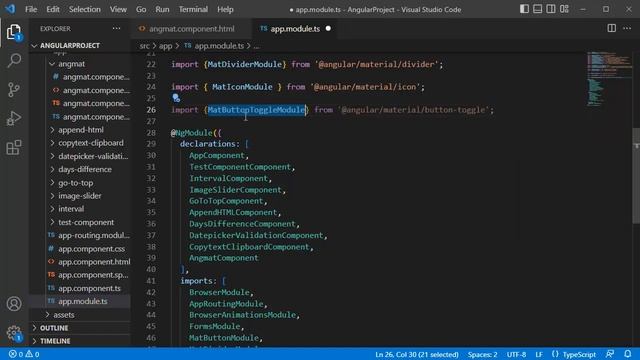Viewport: 640px width, 360px height.
Task: Click the code minimap
Action: coord(609,80)
